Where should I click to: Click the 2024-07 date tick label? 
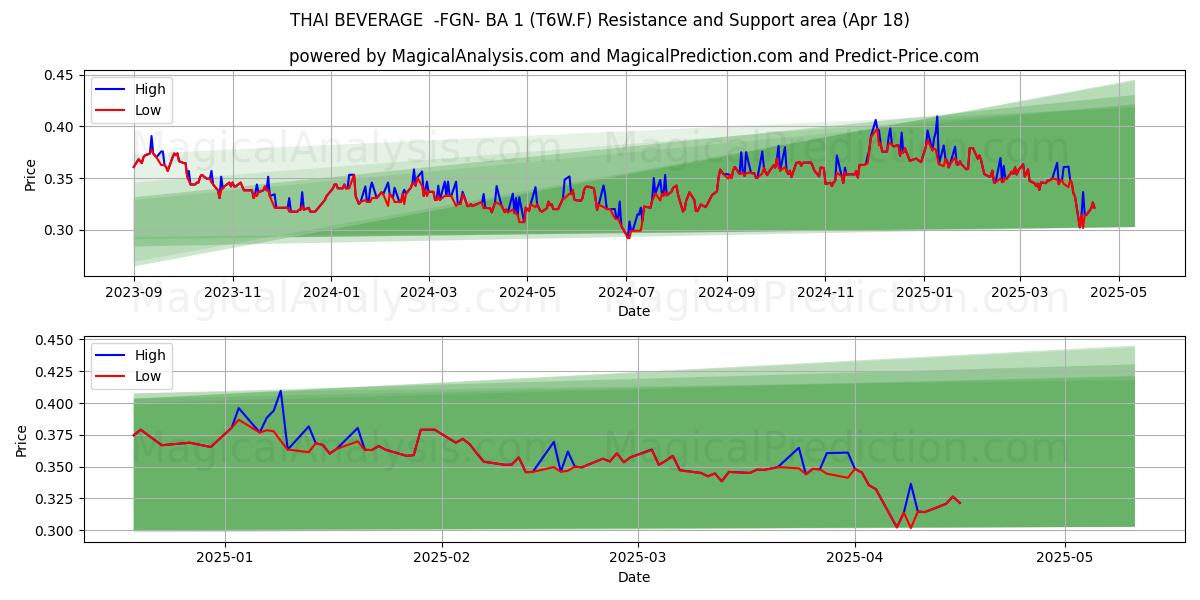tap(626, 292)
